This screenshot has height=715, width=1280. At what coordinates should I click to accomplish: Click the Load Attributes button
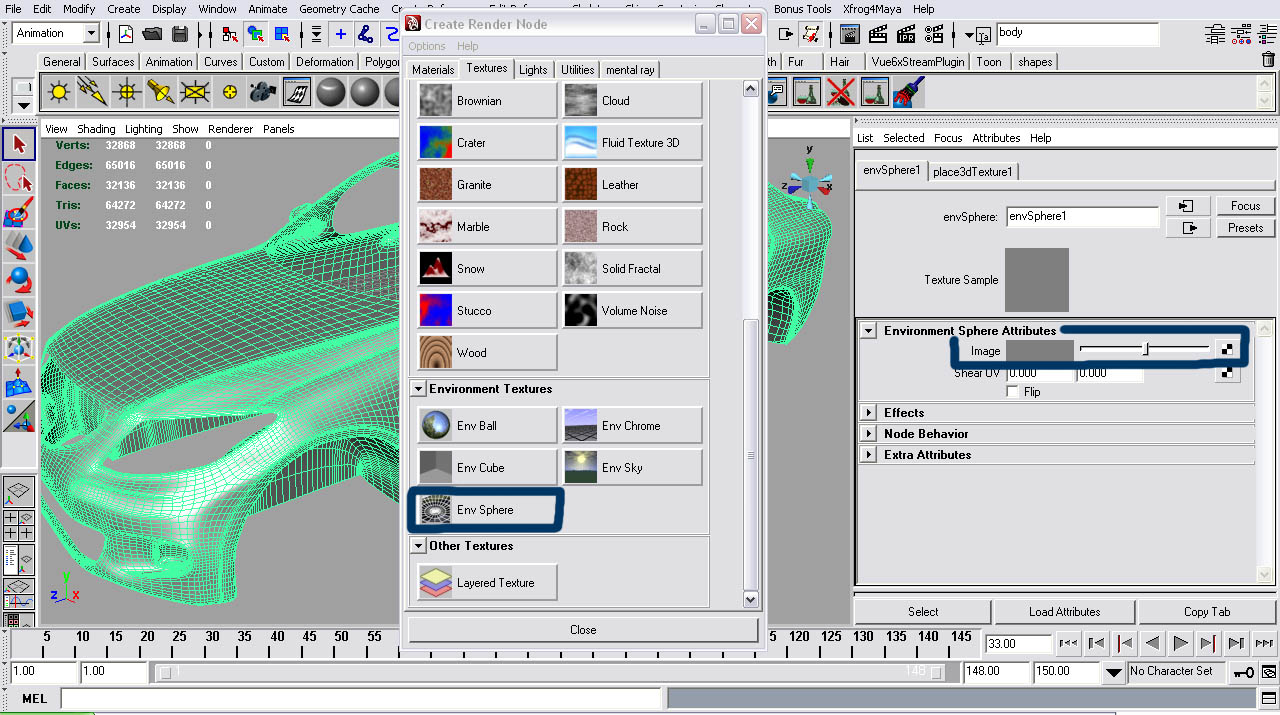coord(1065,612)
